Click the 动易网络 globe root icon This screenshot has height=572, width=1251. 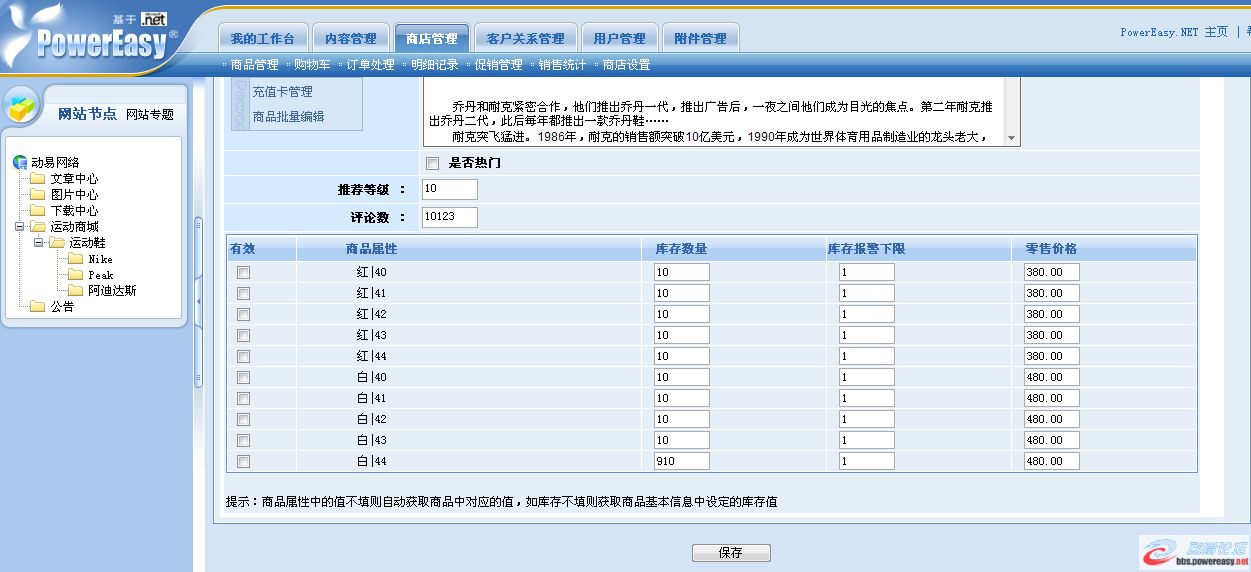(20, 163)
